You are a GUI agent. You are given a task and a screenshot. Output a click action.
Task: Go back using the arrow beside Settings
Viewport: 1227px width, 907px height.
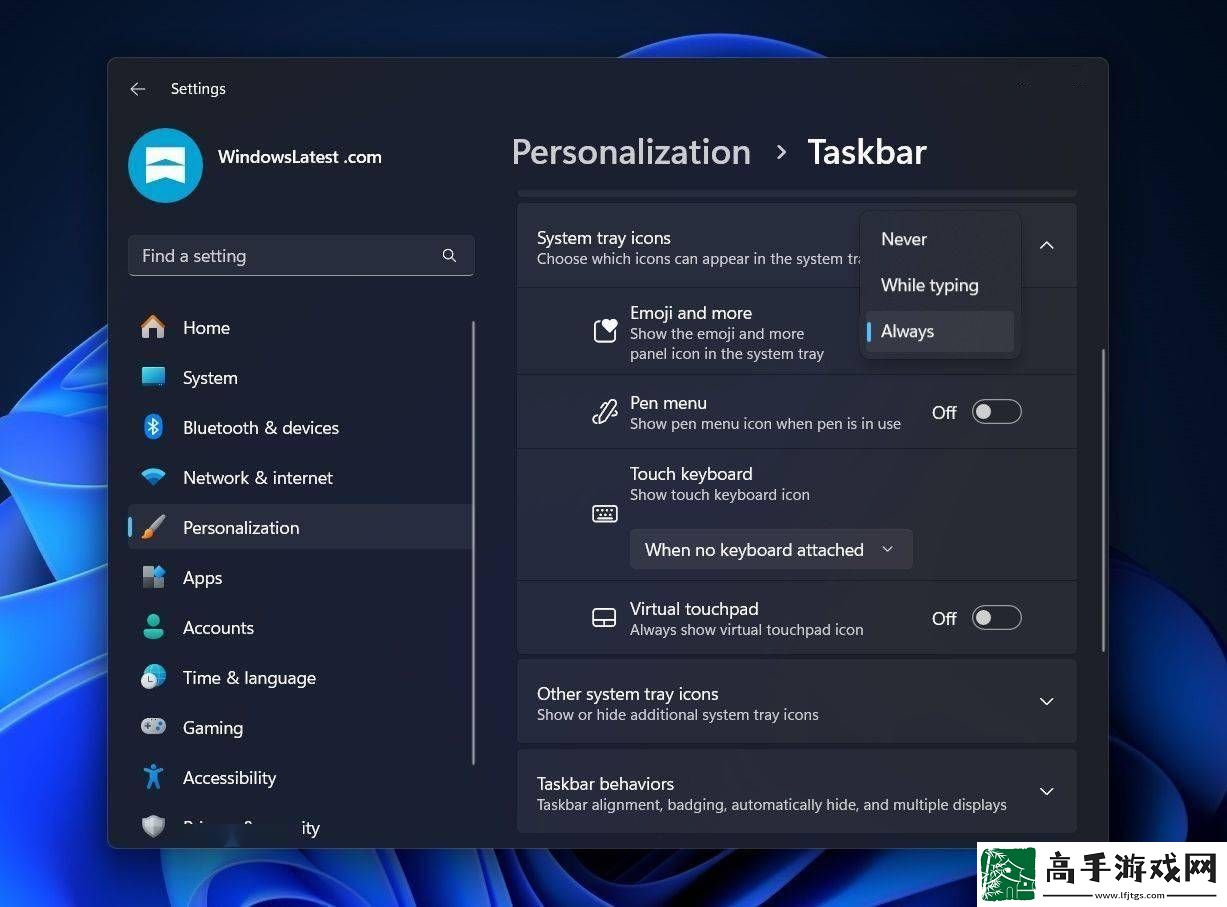click(x=138, y=89)
